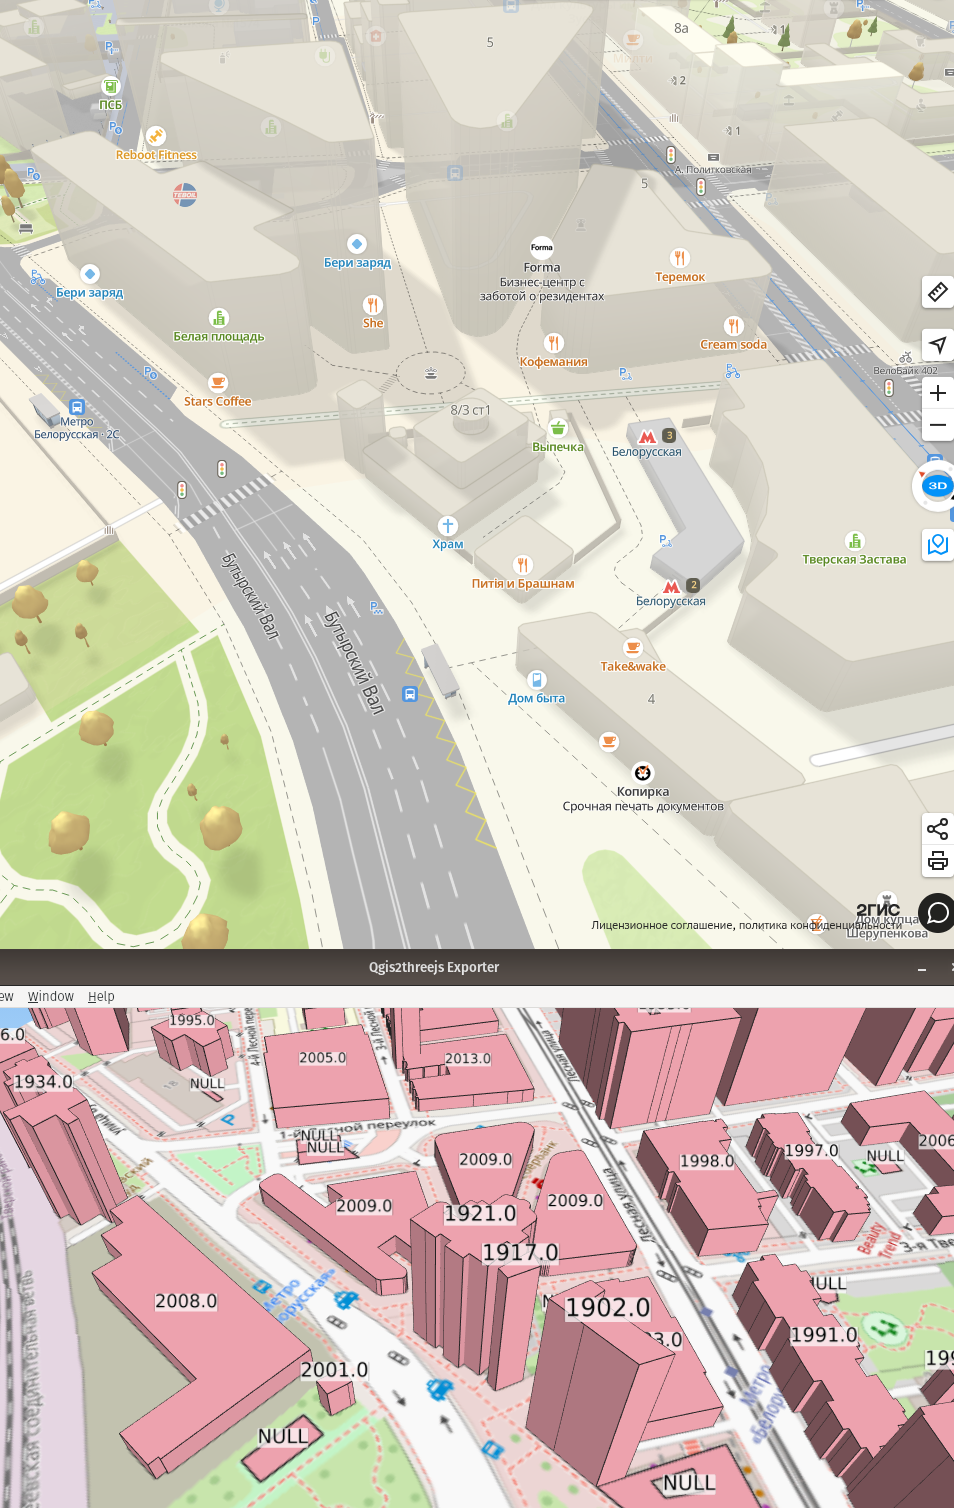
Task: Open the Help menu in Qgis2threejs
Action: coord(101,996)
